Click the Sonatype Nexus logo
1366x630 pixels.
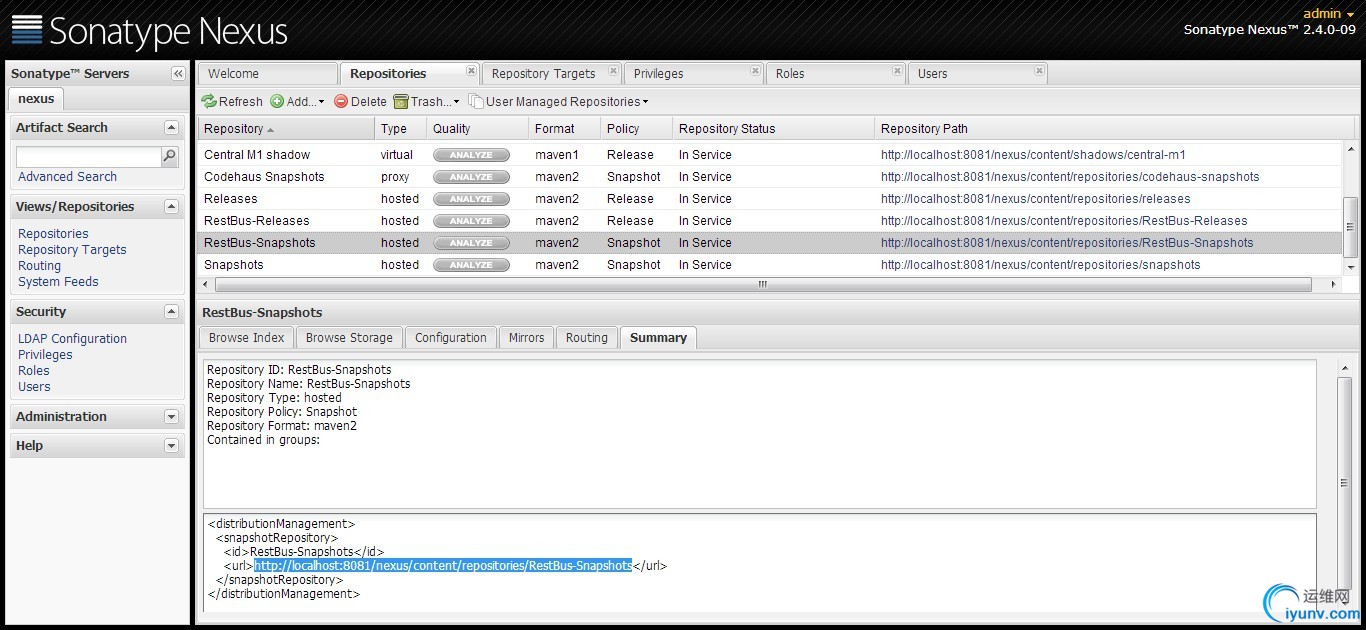(149, 30)
